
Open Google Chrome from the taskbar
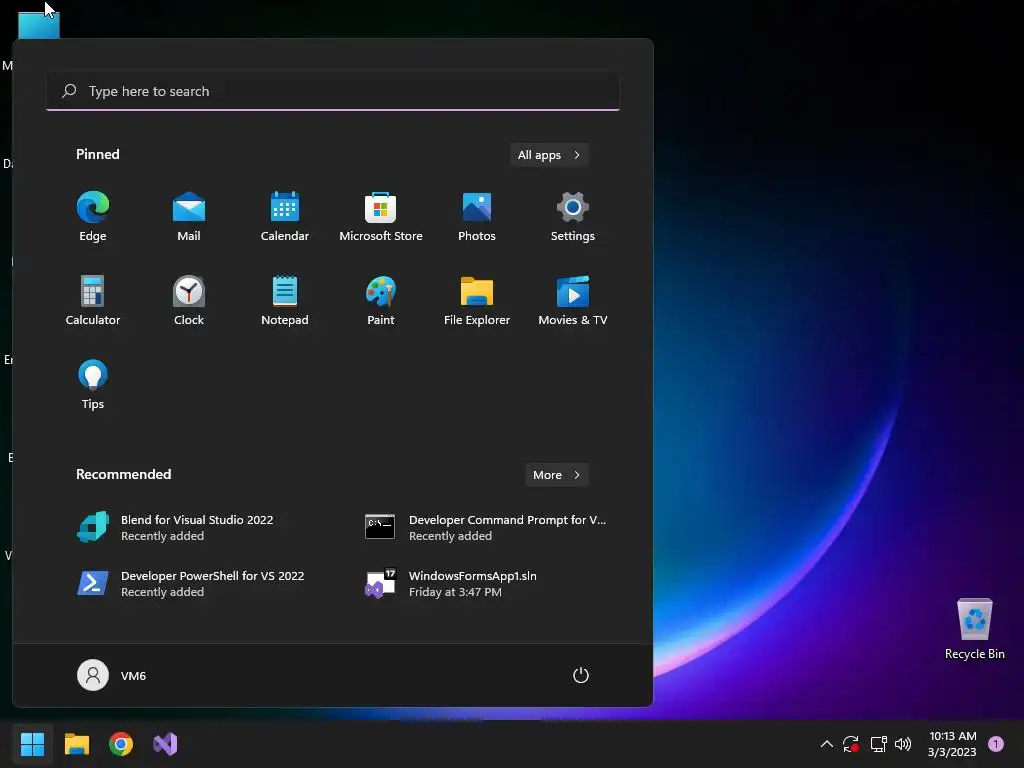click(x=121, y=744)
